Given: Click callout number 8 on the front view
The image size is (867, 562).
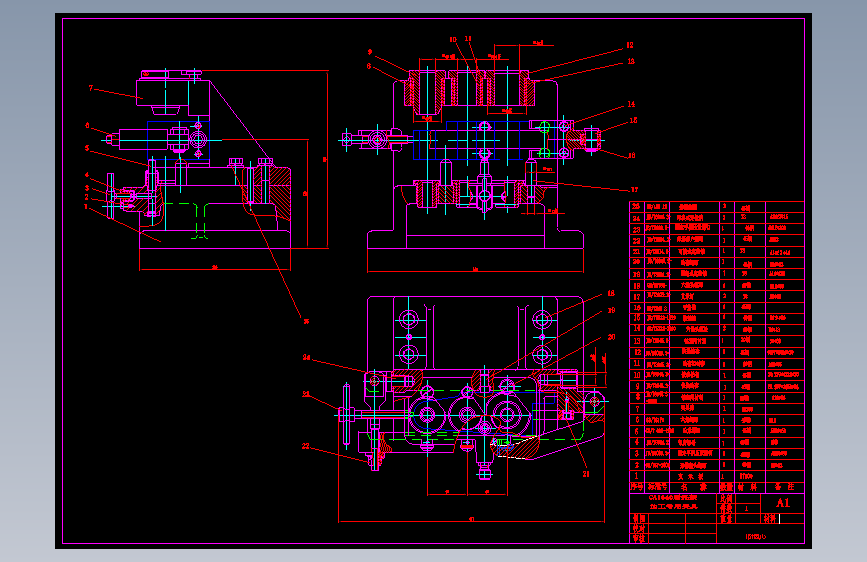Looking at the screenshot, I should [x=369, y=66].
